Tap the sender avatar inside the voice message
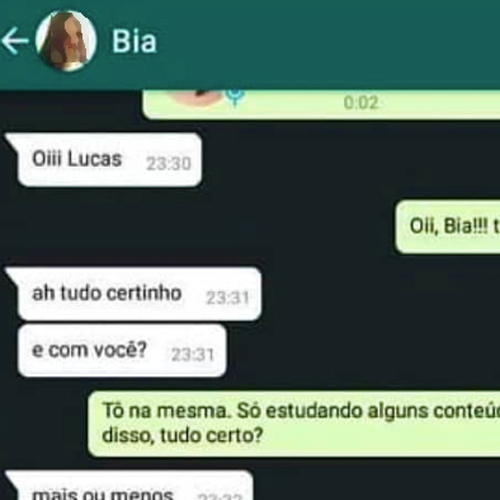This screenshot has height=500, width=500. point(195,97)
